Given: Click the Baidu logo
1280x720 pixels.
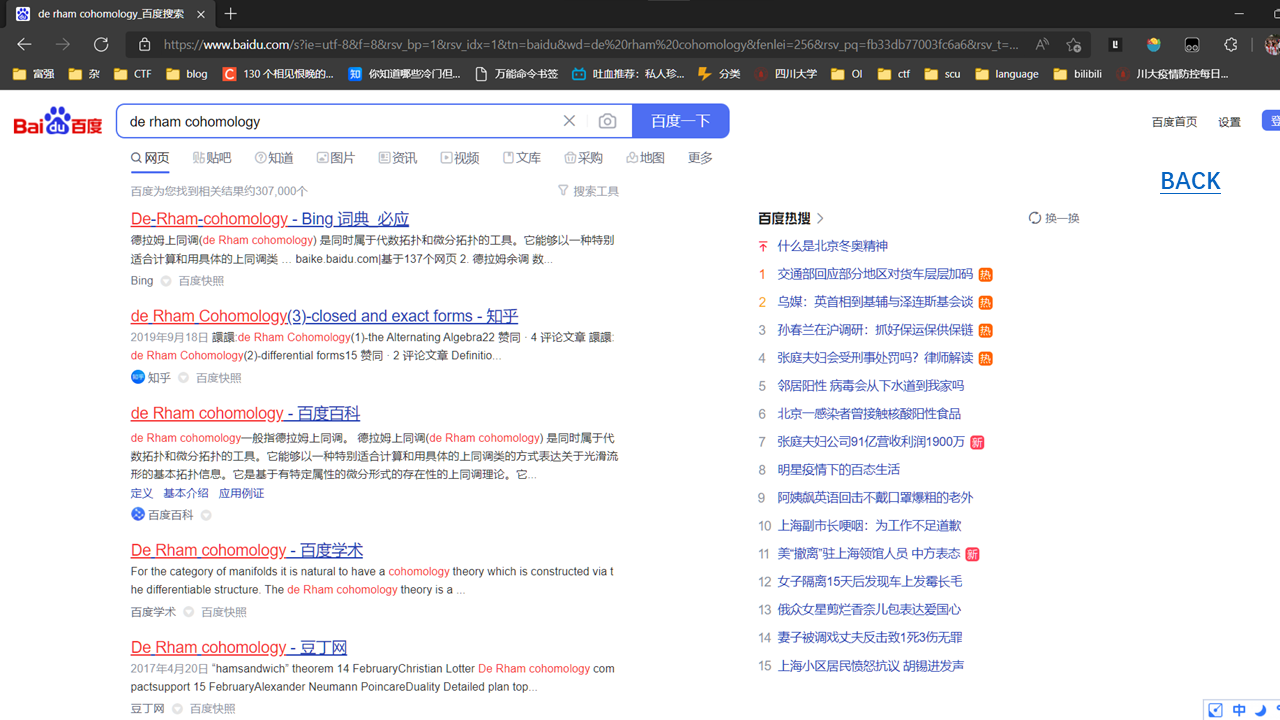Looking at the screenshot, I should point(58,121).
